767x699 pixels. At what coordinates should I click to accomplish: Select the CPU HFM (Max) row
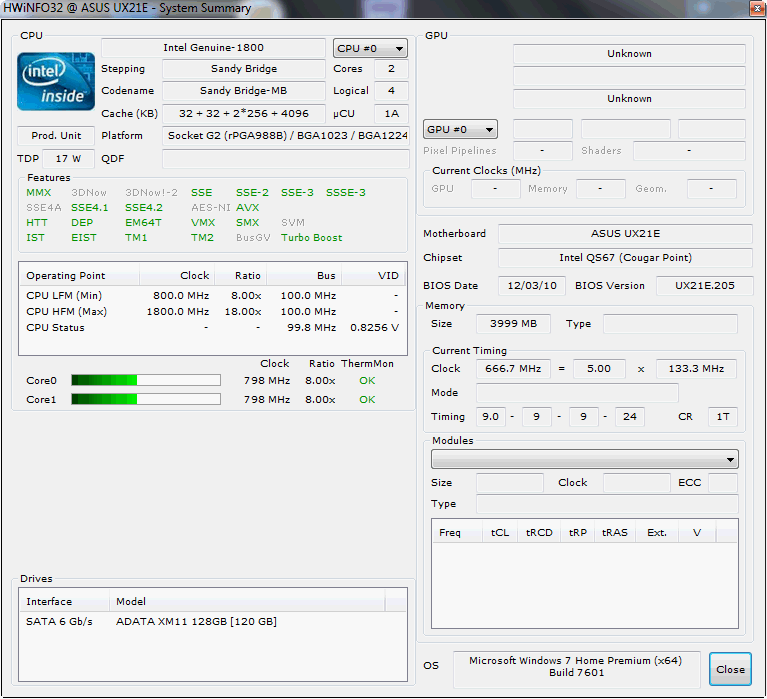click(213, 312)
